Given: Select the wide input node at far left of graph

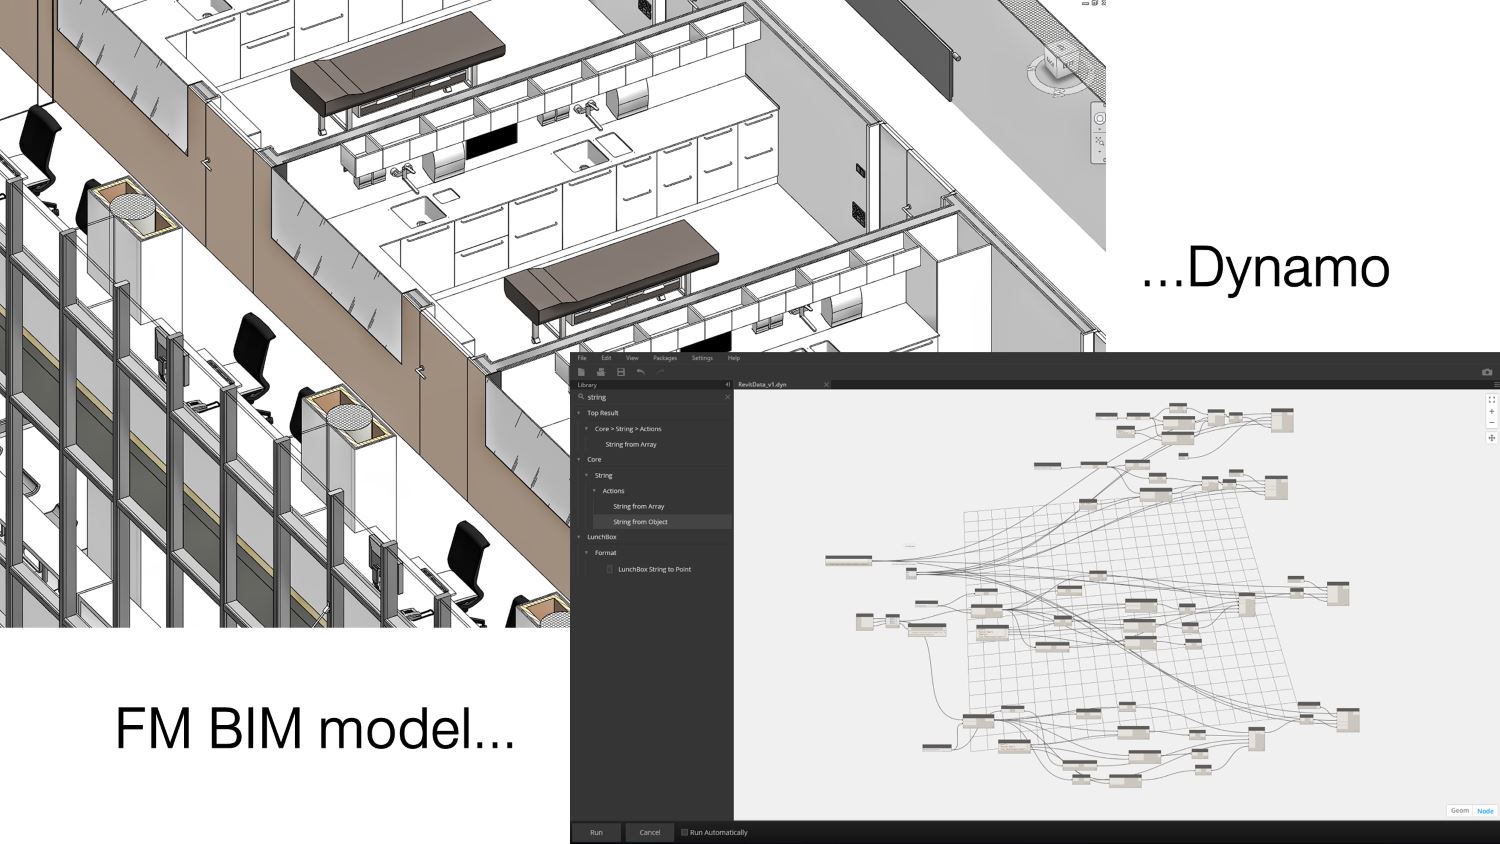Looking at the screenshot, I should pyautogui.click(x=848, y=561).
